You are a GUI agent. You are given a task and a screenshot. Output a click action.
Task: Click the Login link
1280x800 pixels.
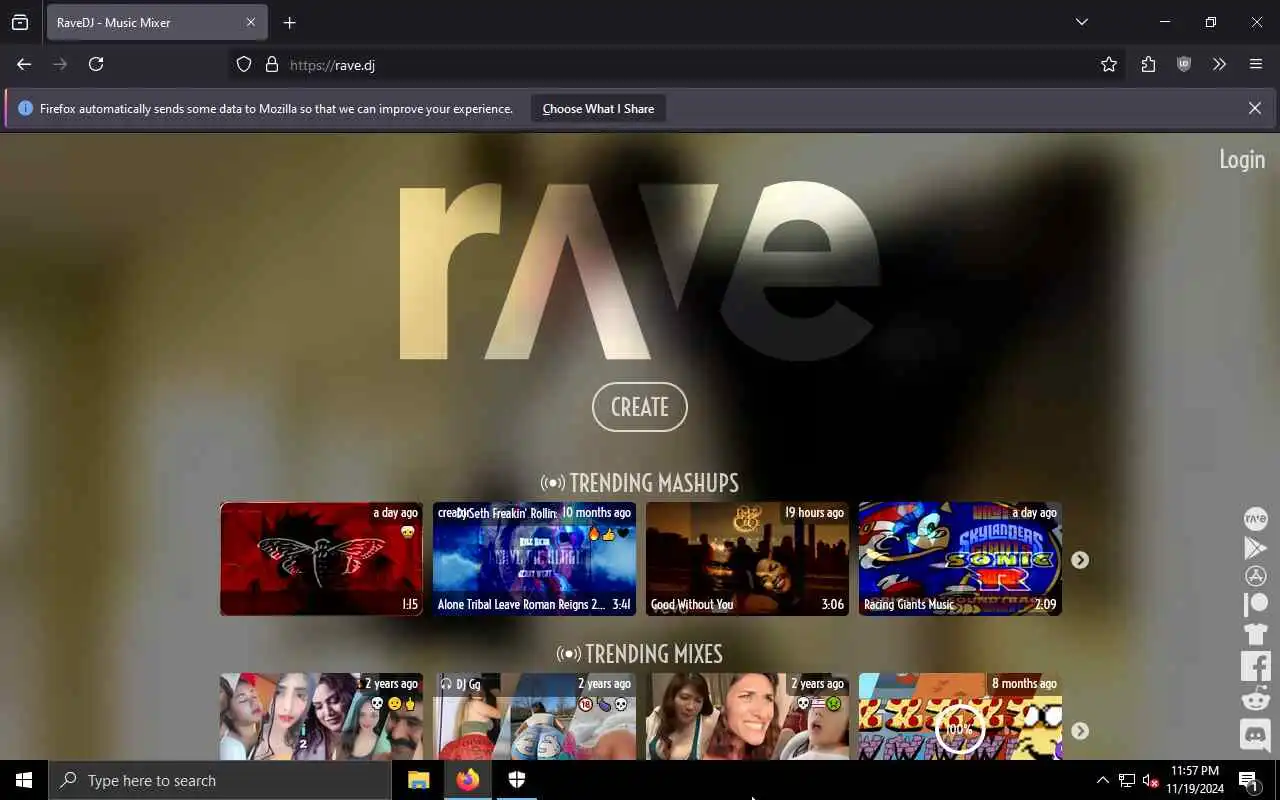1242,159
